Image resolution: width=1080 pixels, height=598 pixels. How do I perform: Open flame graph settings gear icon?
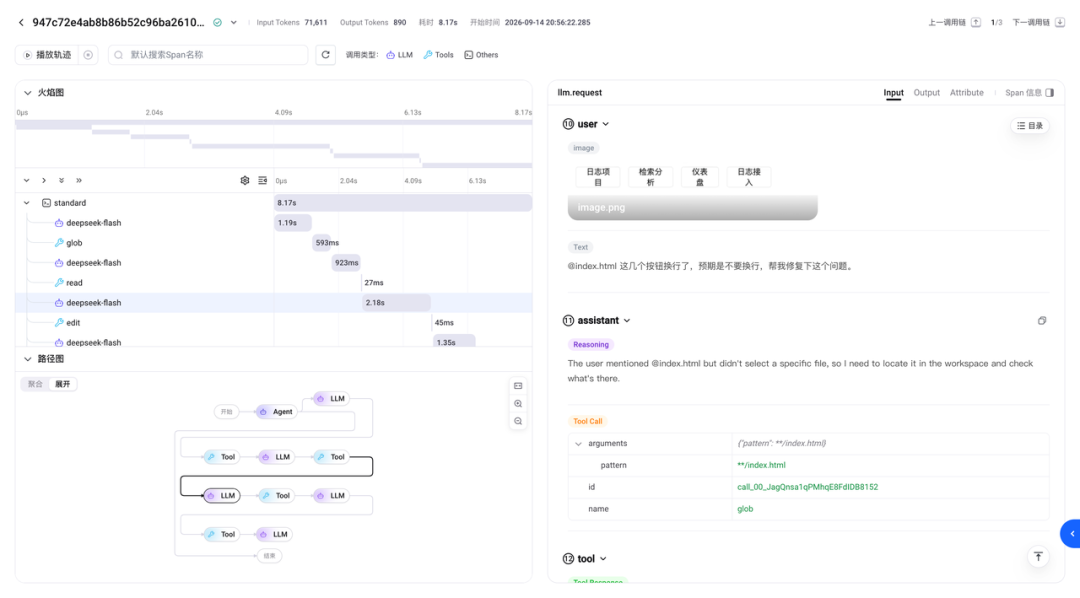pyautogui.click(x=245, y=181)
